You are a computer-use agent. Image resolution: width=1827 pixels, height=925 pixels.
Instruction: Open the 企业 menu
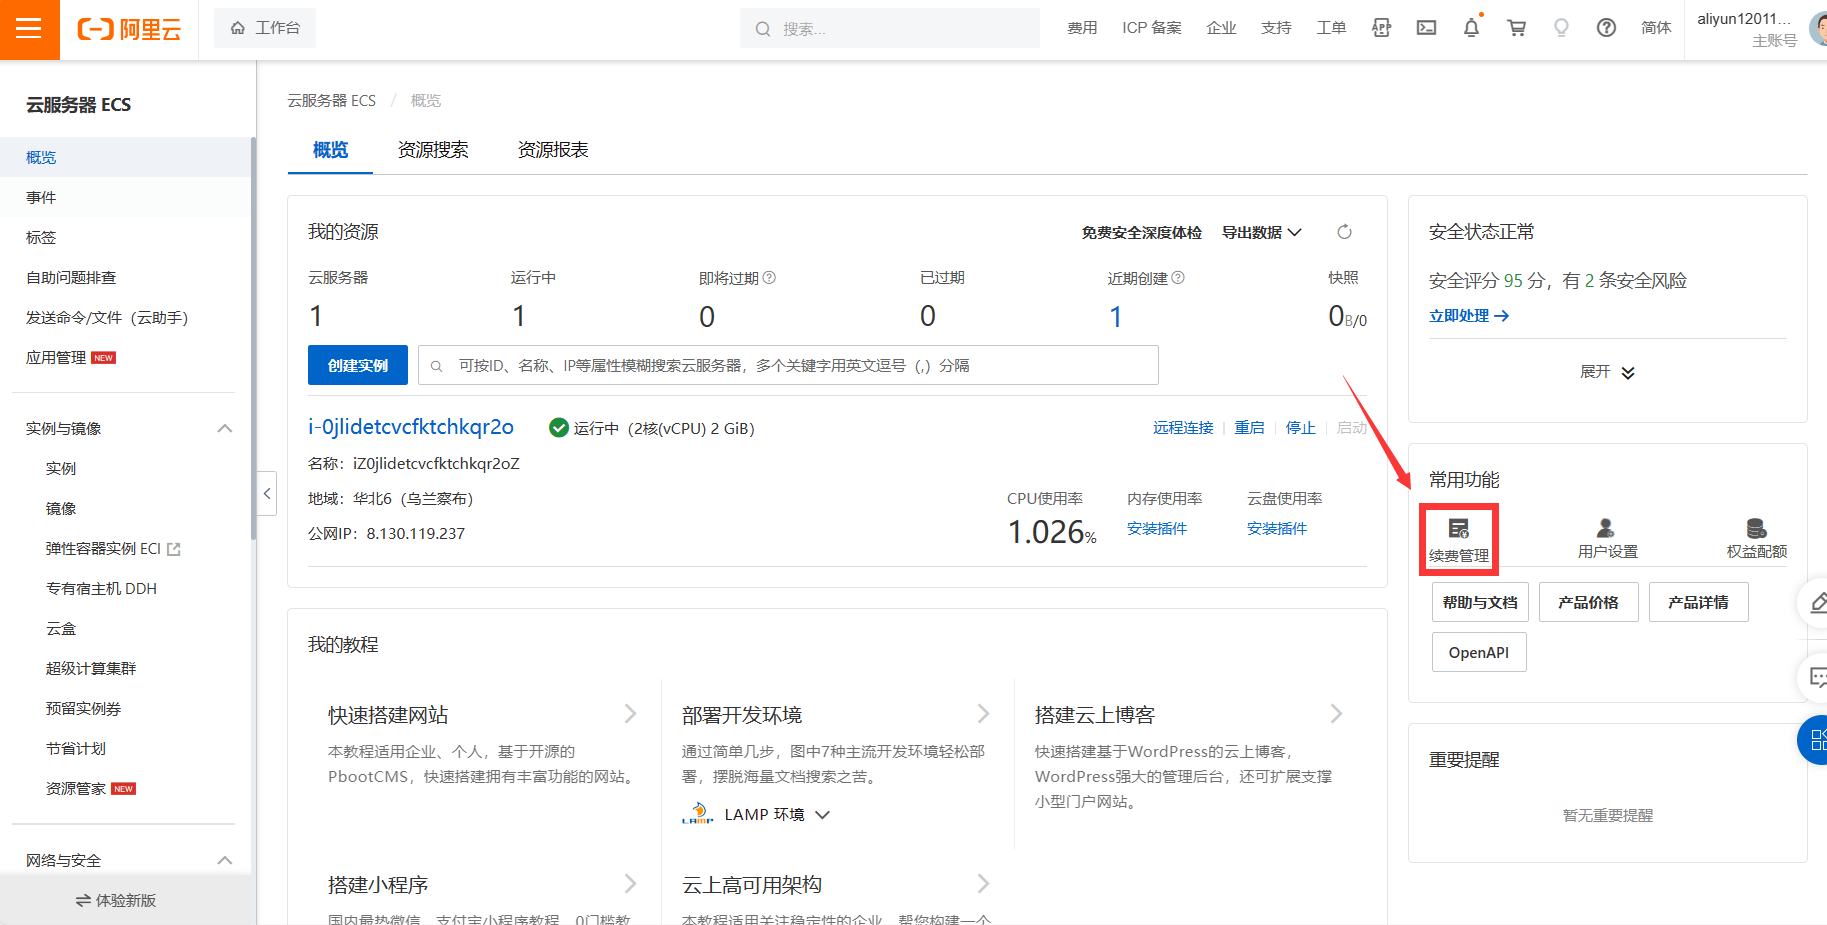[x=1221, y=28]
